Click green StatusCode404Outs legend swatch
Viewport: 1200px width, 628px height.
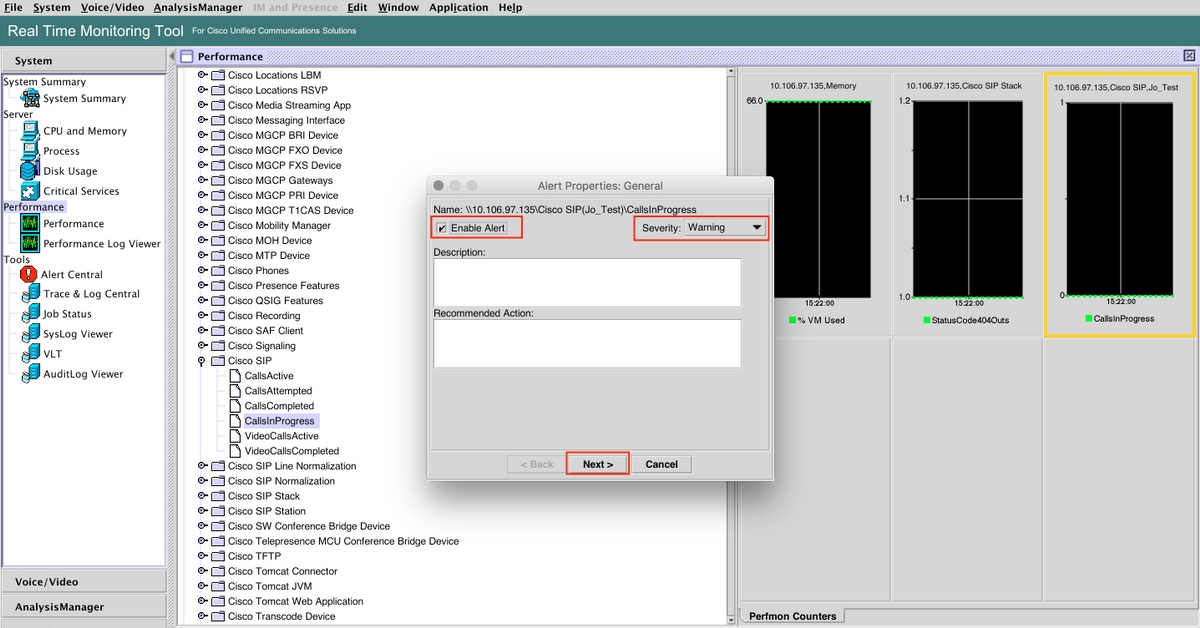click(927, 320)
